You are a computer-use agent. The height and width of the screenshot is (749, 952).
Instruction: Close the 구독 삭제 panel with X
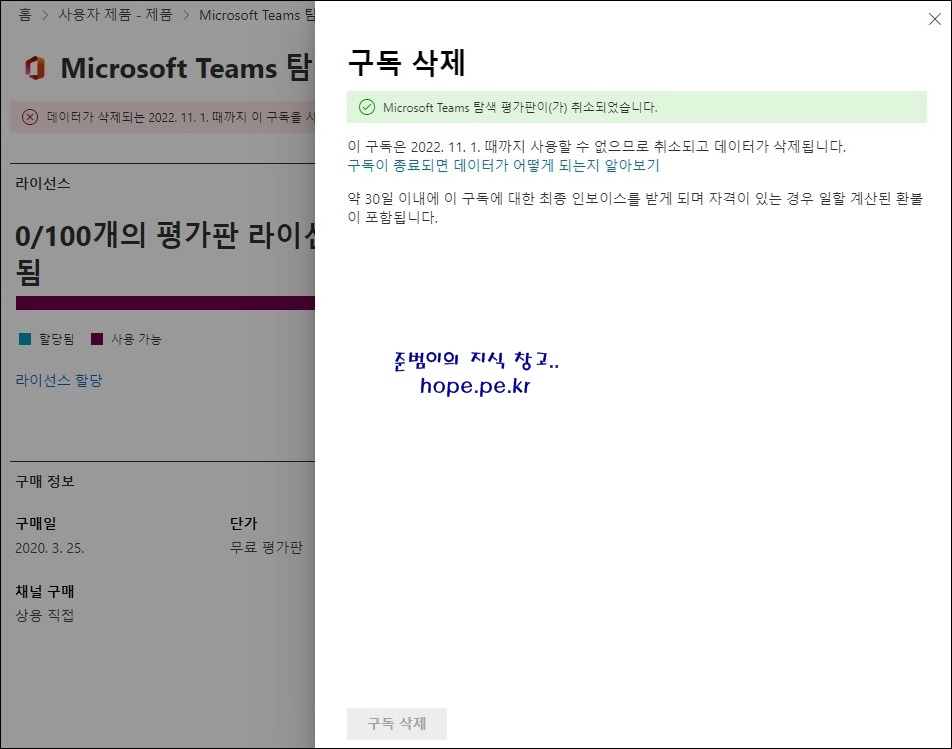pyautogui.click(x=934, y=19)
